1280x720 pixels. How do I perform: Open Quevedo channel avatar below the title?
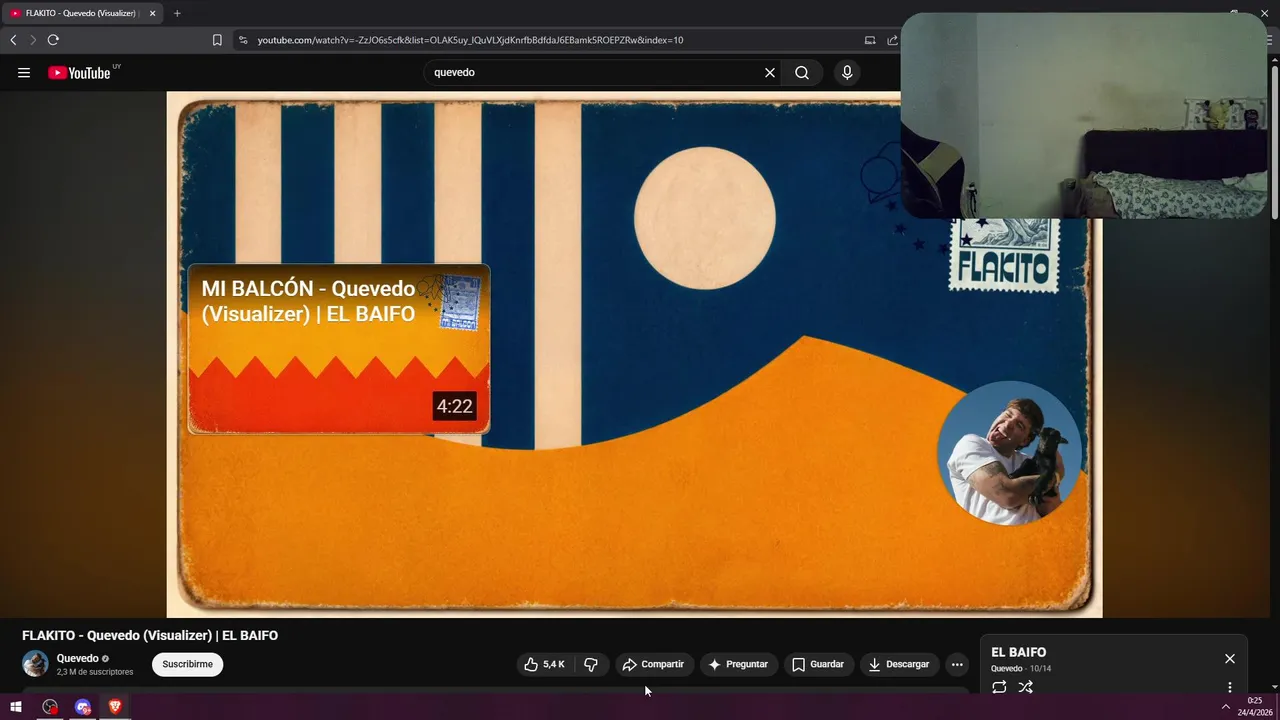point(35,664)
